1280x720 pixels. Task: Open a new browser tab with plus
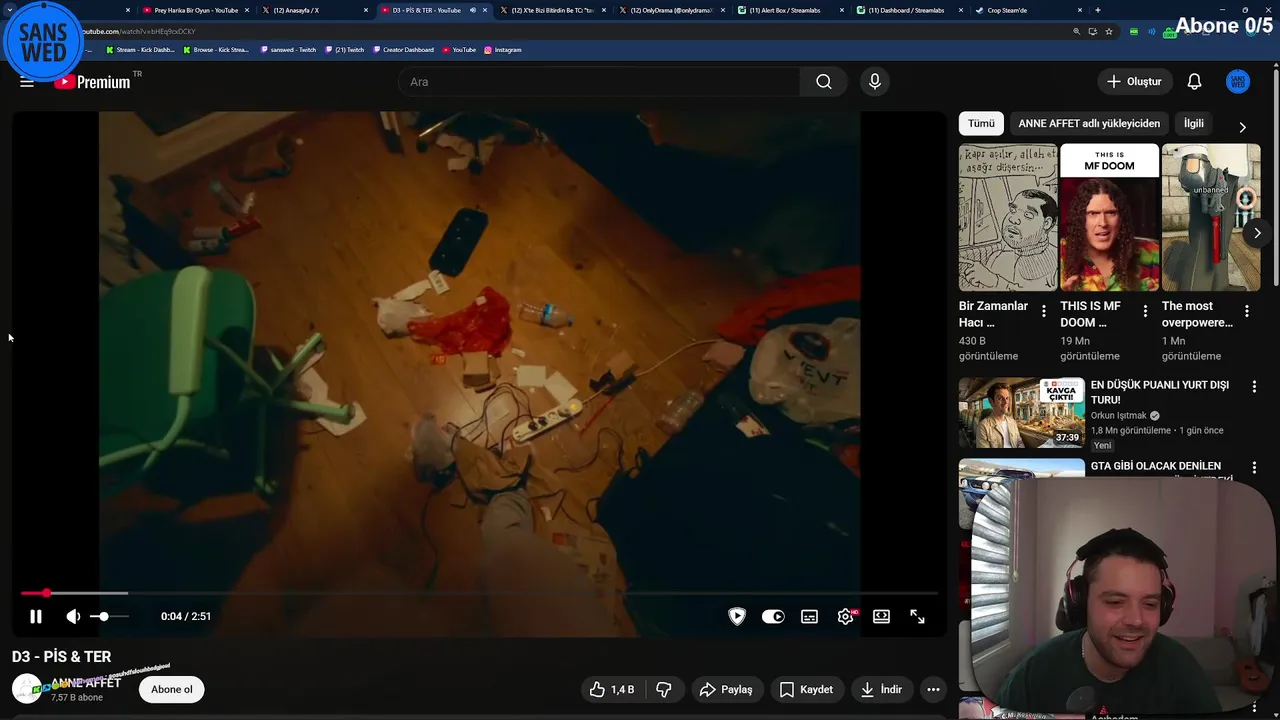1098,10
